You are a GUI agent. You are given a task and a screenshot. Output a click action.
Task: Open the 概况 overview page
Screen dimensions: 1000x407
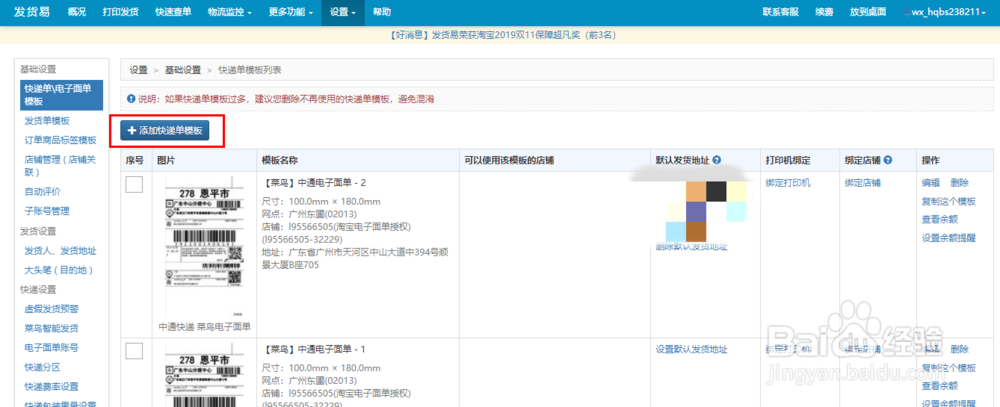77,12
